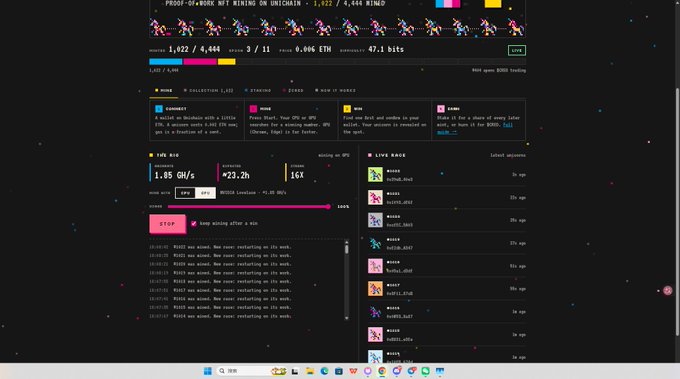Image resolution: width=680 pixels, height=379 pixels.
Task: Select CPU as the mining device
Action: [x=185, y=193]
